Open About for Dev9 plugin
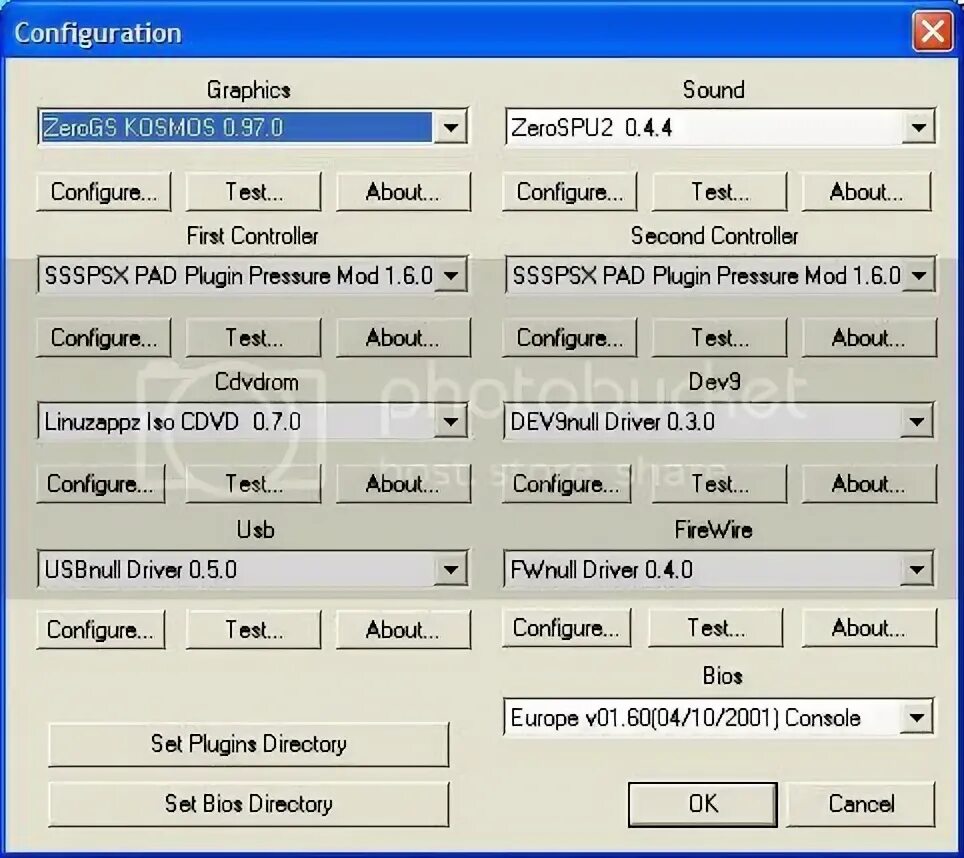 pyautogui.click(x=869, y=484)
